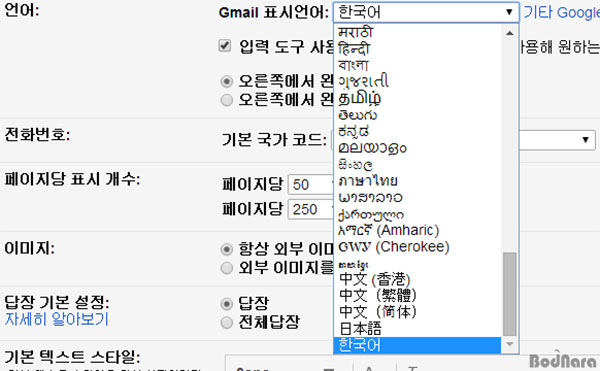The image size is (600, 371).
Task: Pick the Georgian option ქართული
Action: pos(371,215)
